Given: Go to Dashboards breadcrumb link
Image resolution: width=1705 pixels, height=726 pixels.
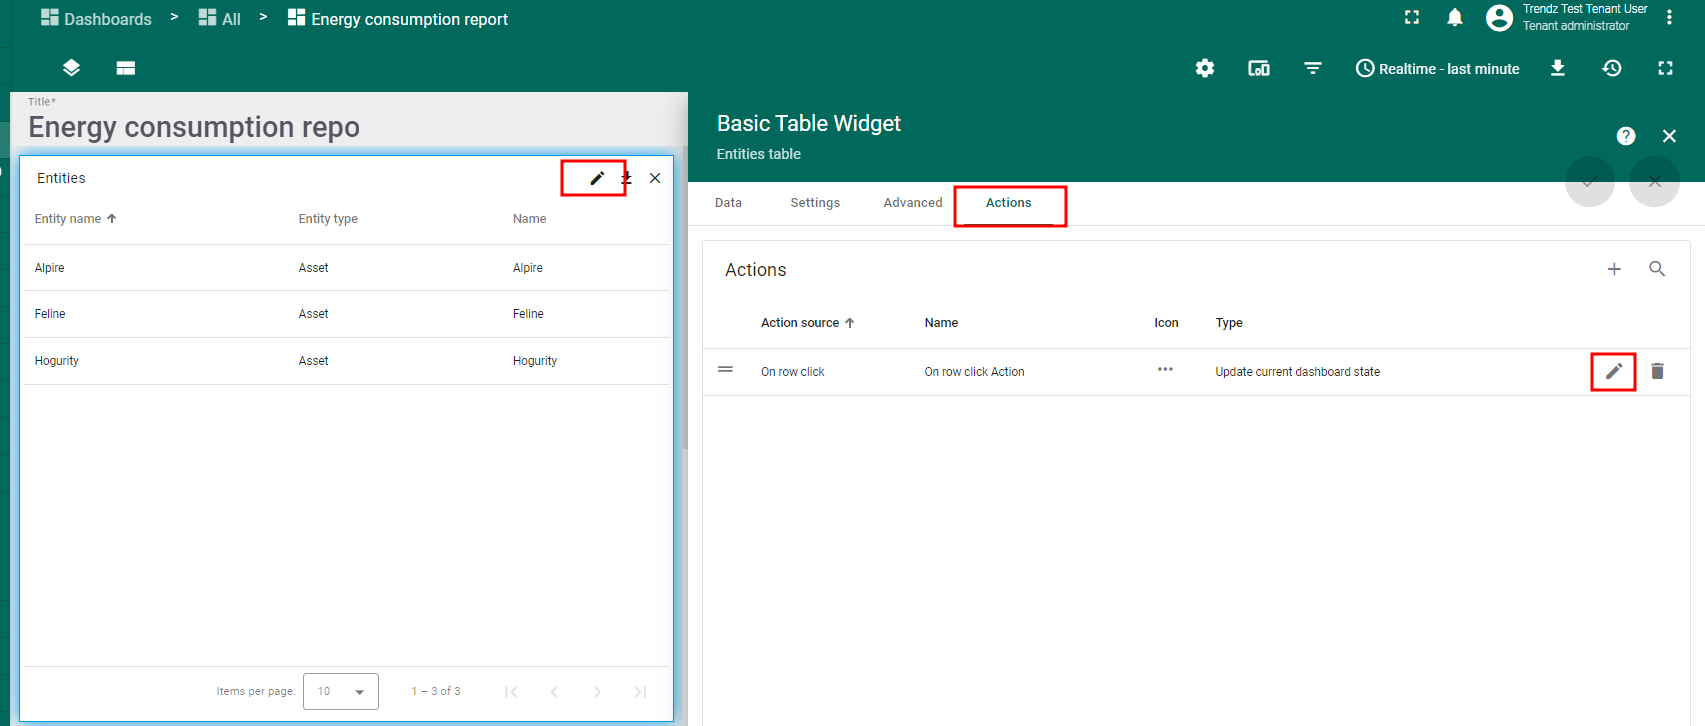Looking at the screenshot, I should [97, 19].
